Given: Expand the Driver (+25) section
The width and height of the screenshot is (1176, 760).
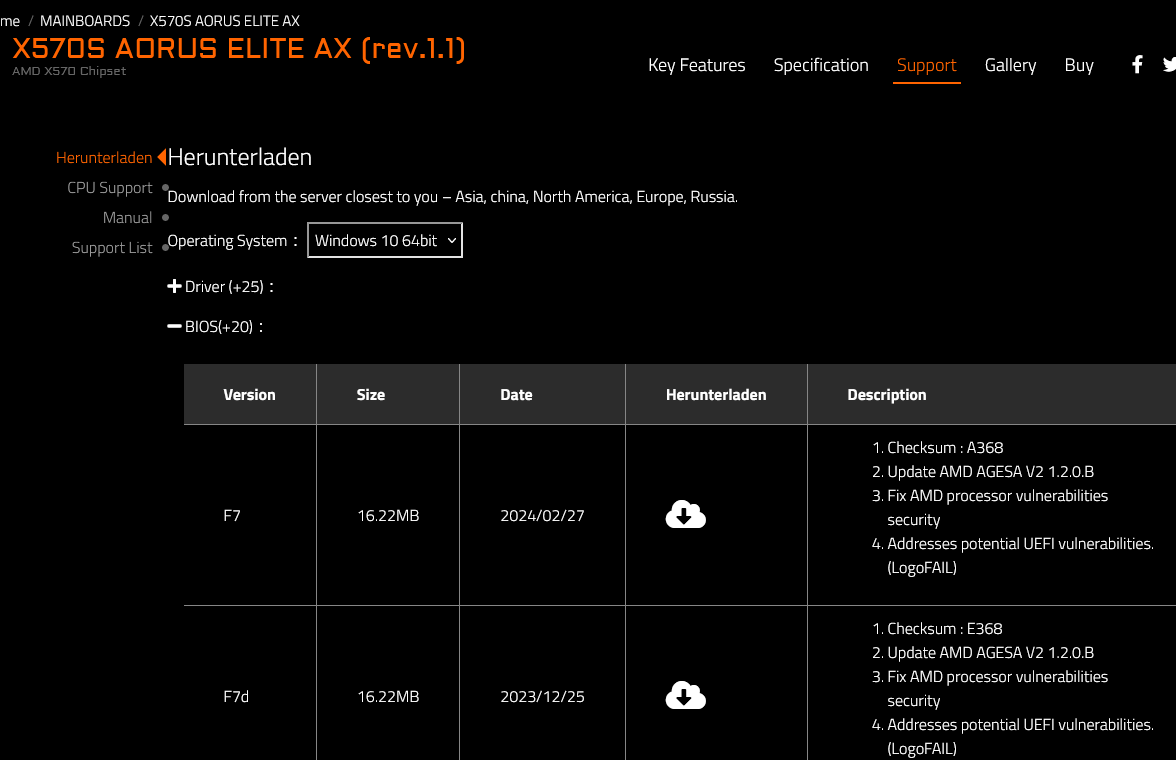Looking at the screenshot, I should tap(220, 287).
